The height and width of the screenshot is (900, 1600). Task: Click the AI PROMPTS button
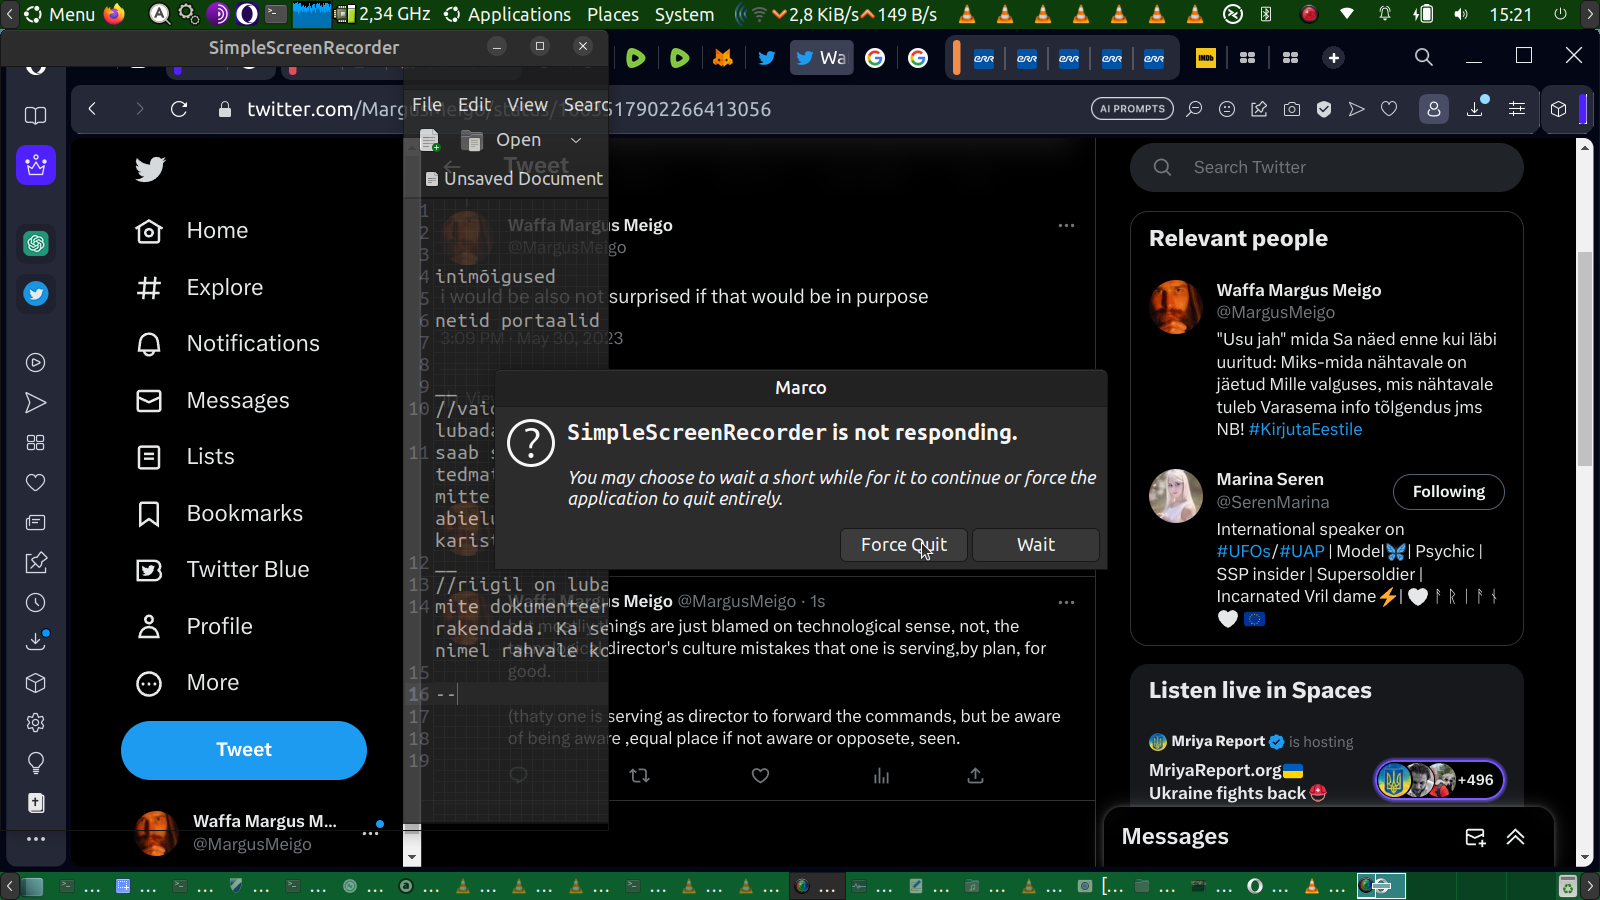1132,109
